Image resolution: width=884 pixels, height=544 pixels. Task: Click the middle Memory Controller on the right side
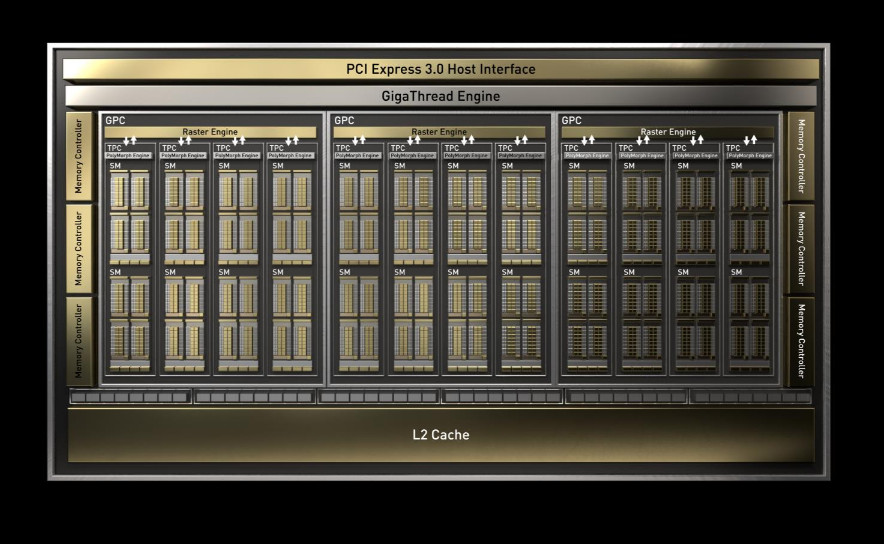(x=801, y=249)
